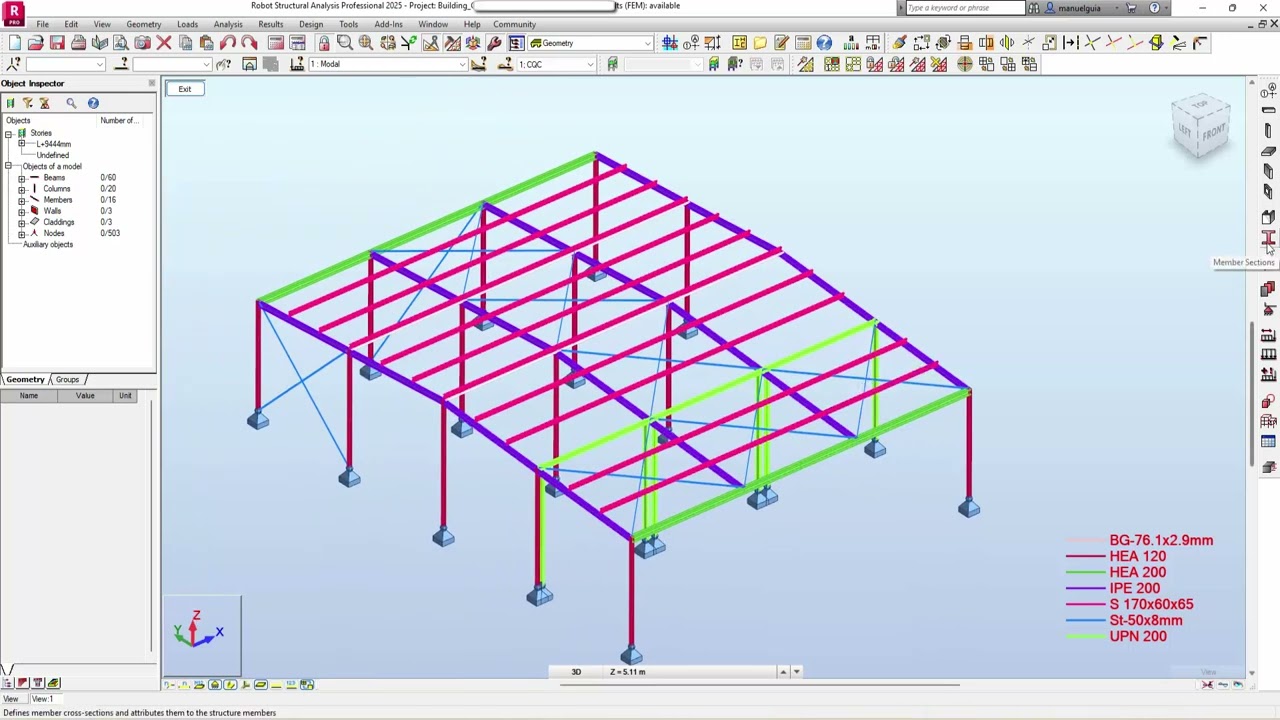Click the help icon in Object Inspector
This screenshot has height=720, width=1280.
pyautogui.click(x=93, y=103)
